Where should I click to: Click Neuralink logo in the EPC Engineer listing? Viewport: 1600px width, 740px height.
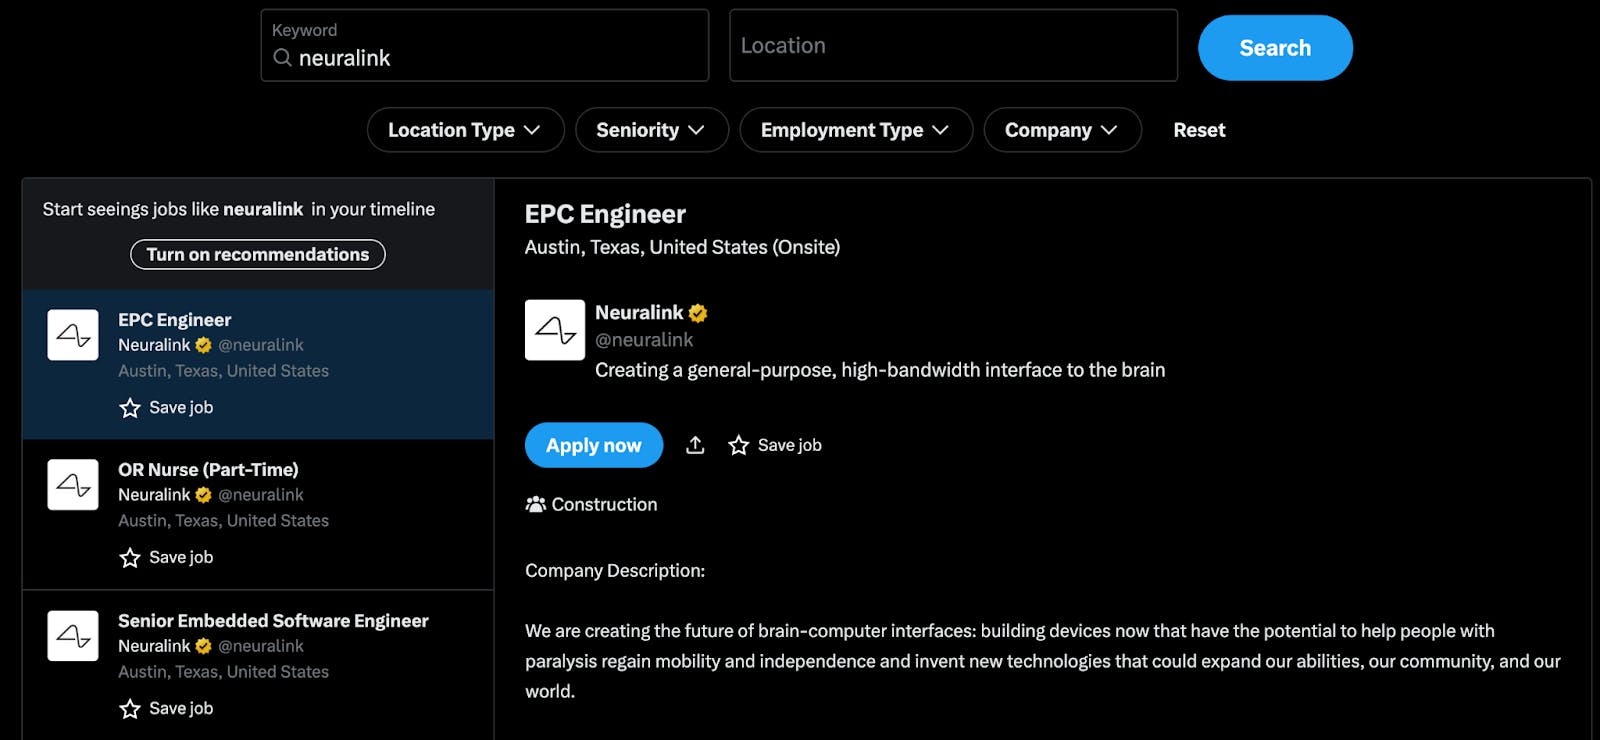(73, 335)
